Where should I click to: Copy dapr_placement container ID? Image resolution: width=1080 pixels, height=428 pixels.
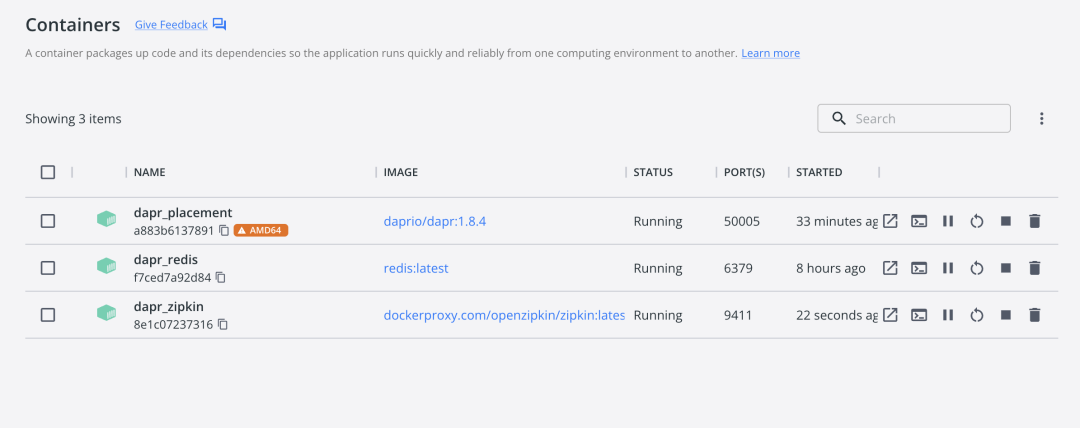224,230
